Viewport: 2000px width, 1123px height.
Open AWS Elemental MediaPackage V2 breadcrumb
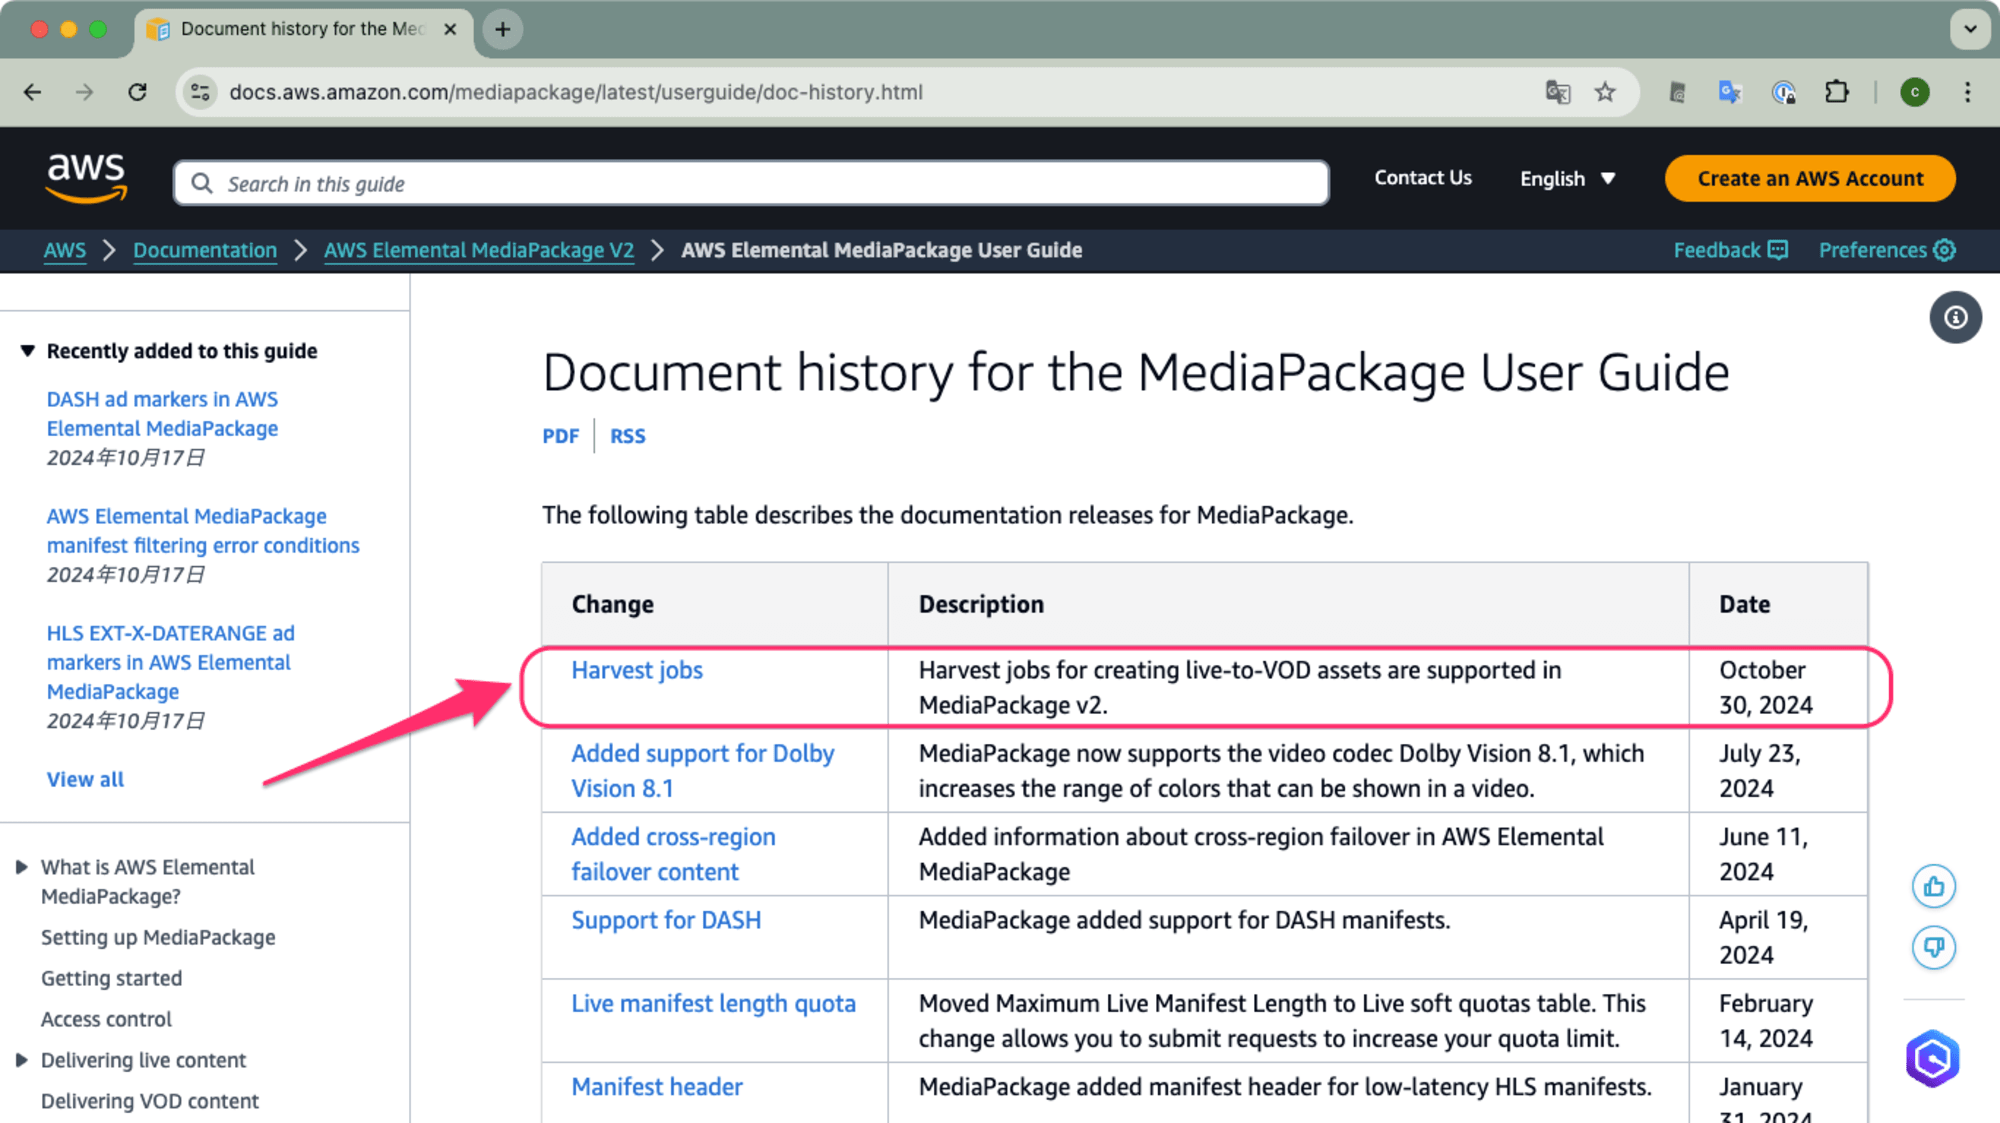click(x=479, y=250)
